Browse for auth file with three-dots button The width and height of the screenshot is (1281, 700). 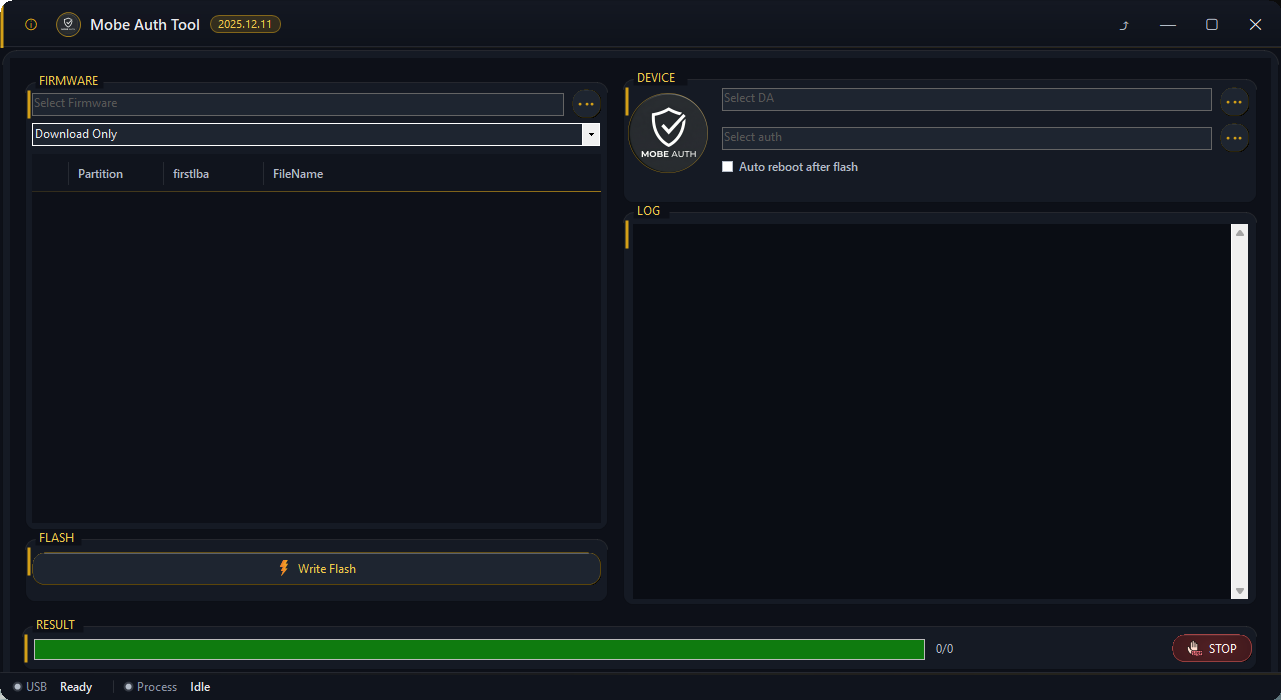(x=1234, y=138)
